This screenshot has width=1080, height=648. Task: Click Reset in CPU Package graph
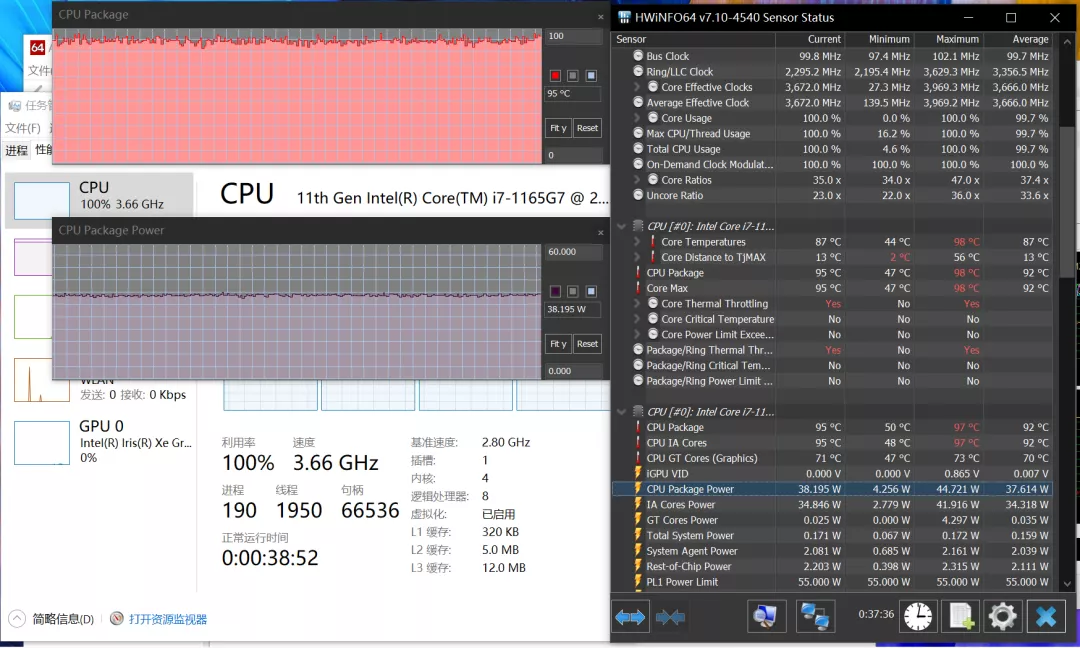[588, 128]
